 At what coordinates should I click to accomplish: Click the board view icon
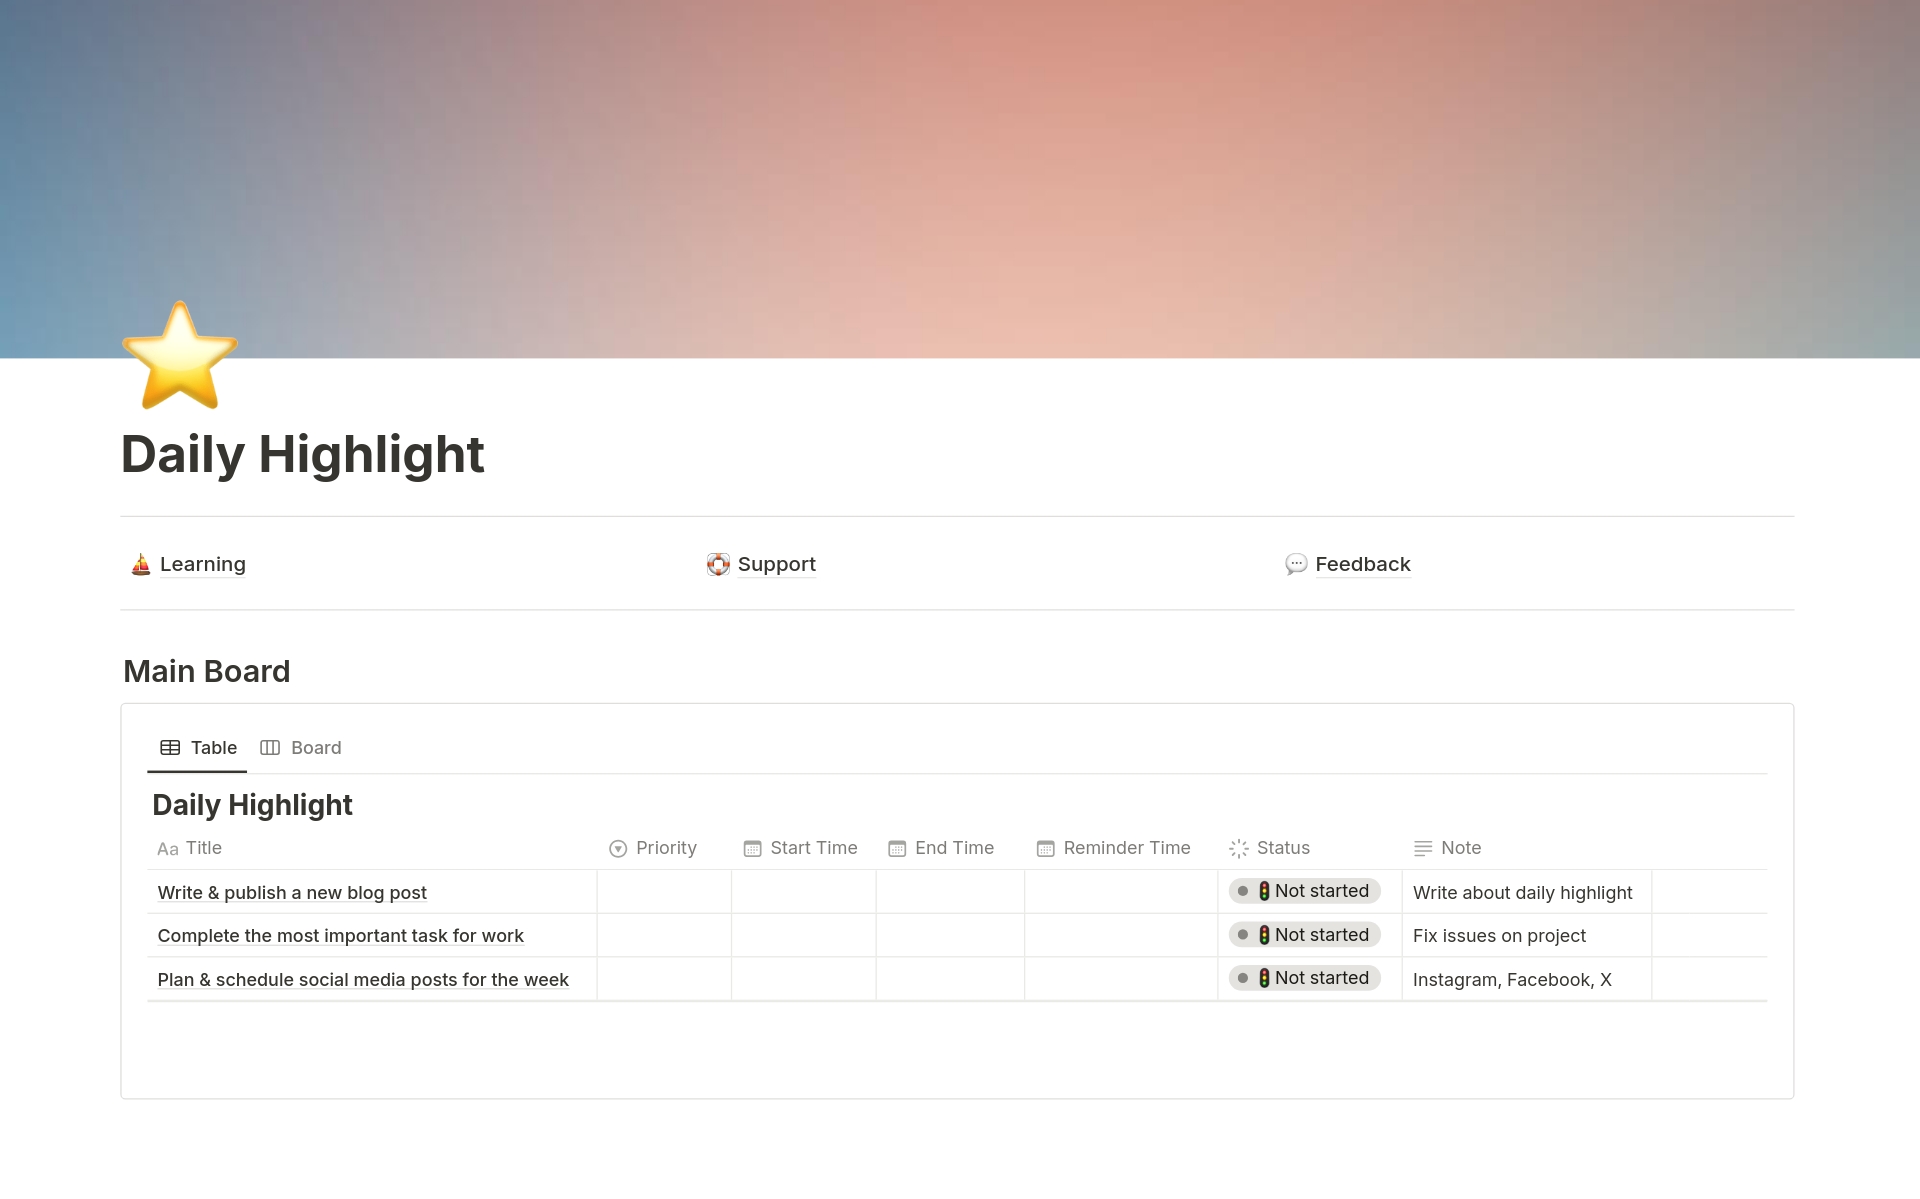point(270,748)
